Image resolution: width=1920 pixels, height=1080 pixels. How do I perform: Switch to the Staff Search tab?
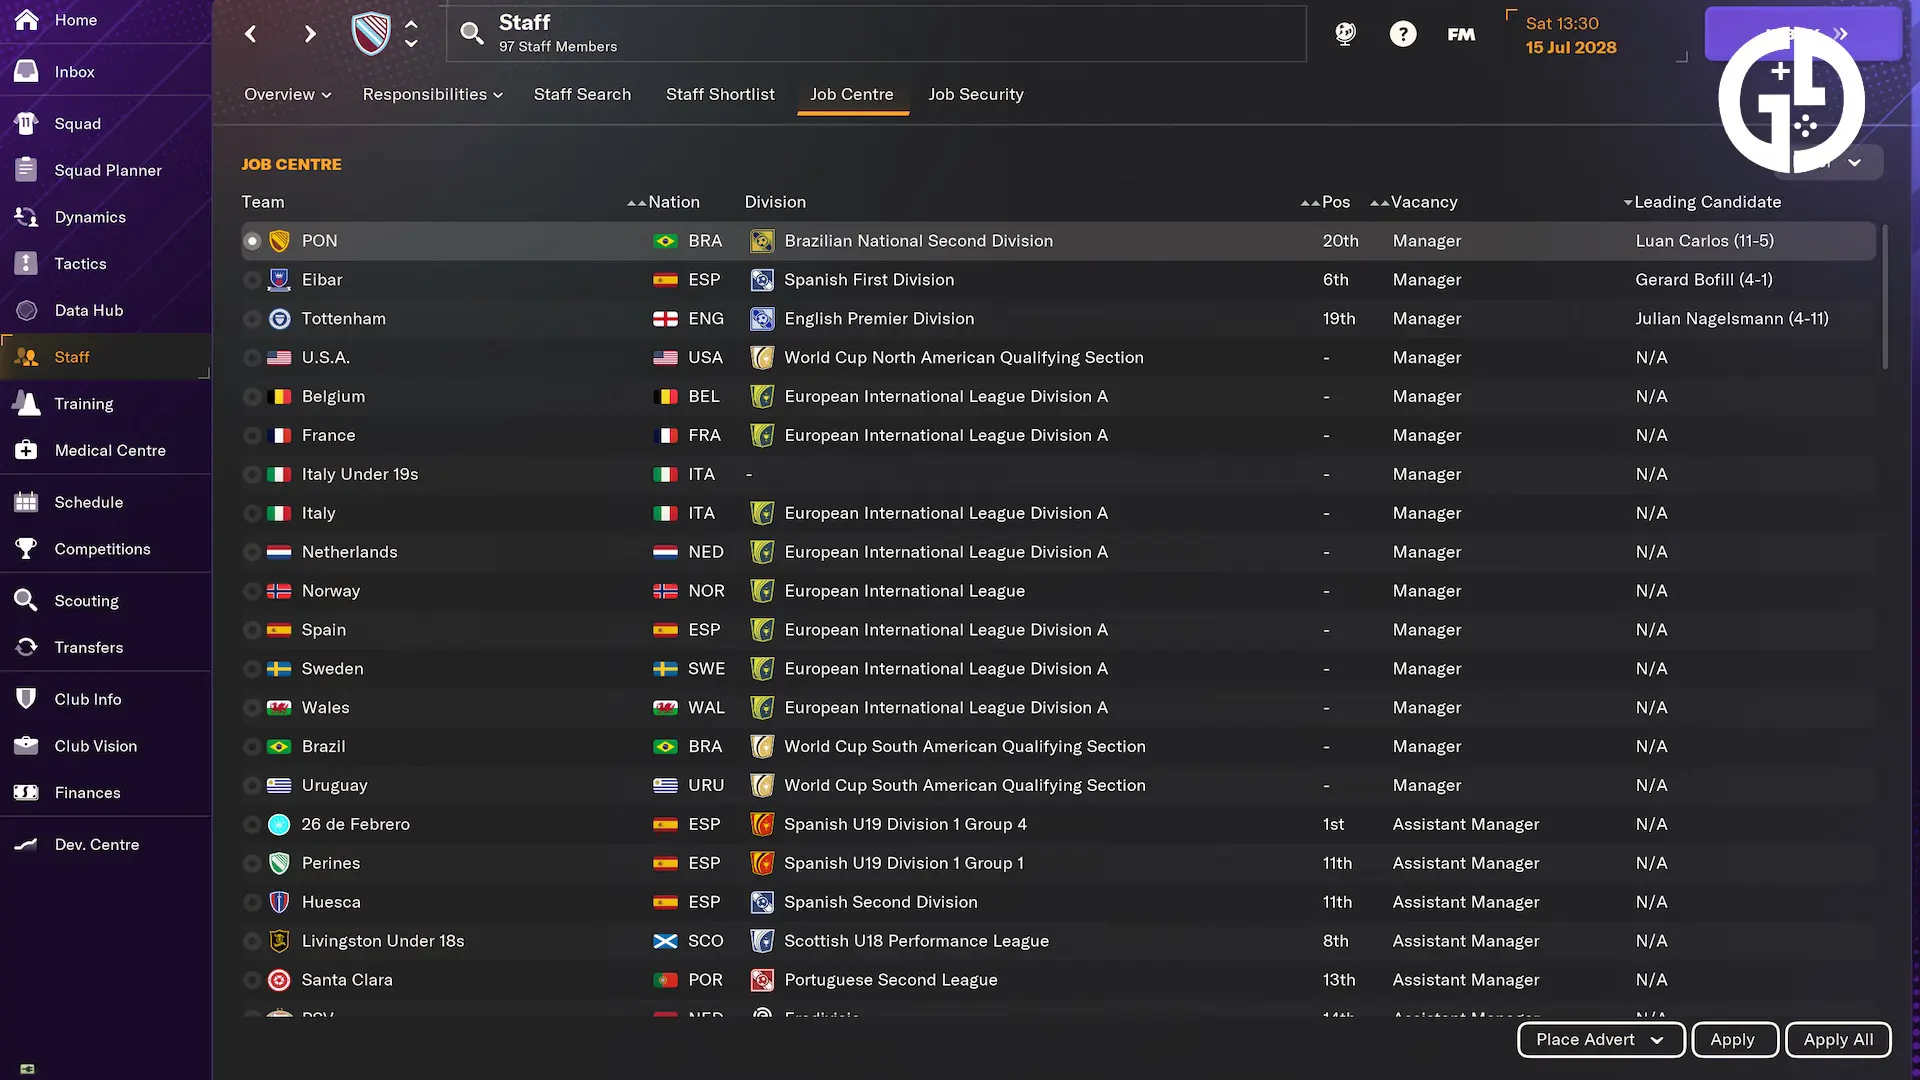pyautogui.click(x=582, y=94)
